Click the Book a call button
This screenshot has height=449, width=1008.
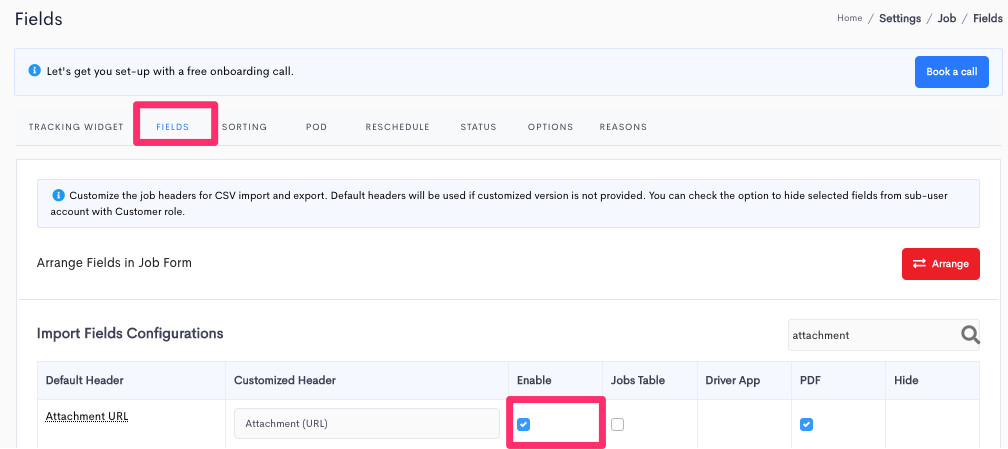pos(951,72)
